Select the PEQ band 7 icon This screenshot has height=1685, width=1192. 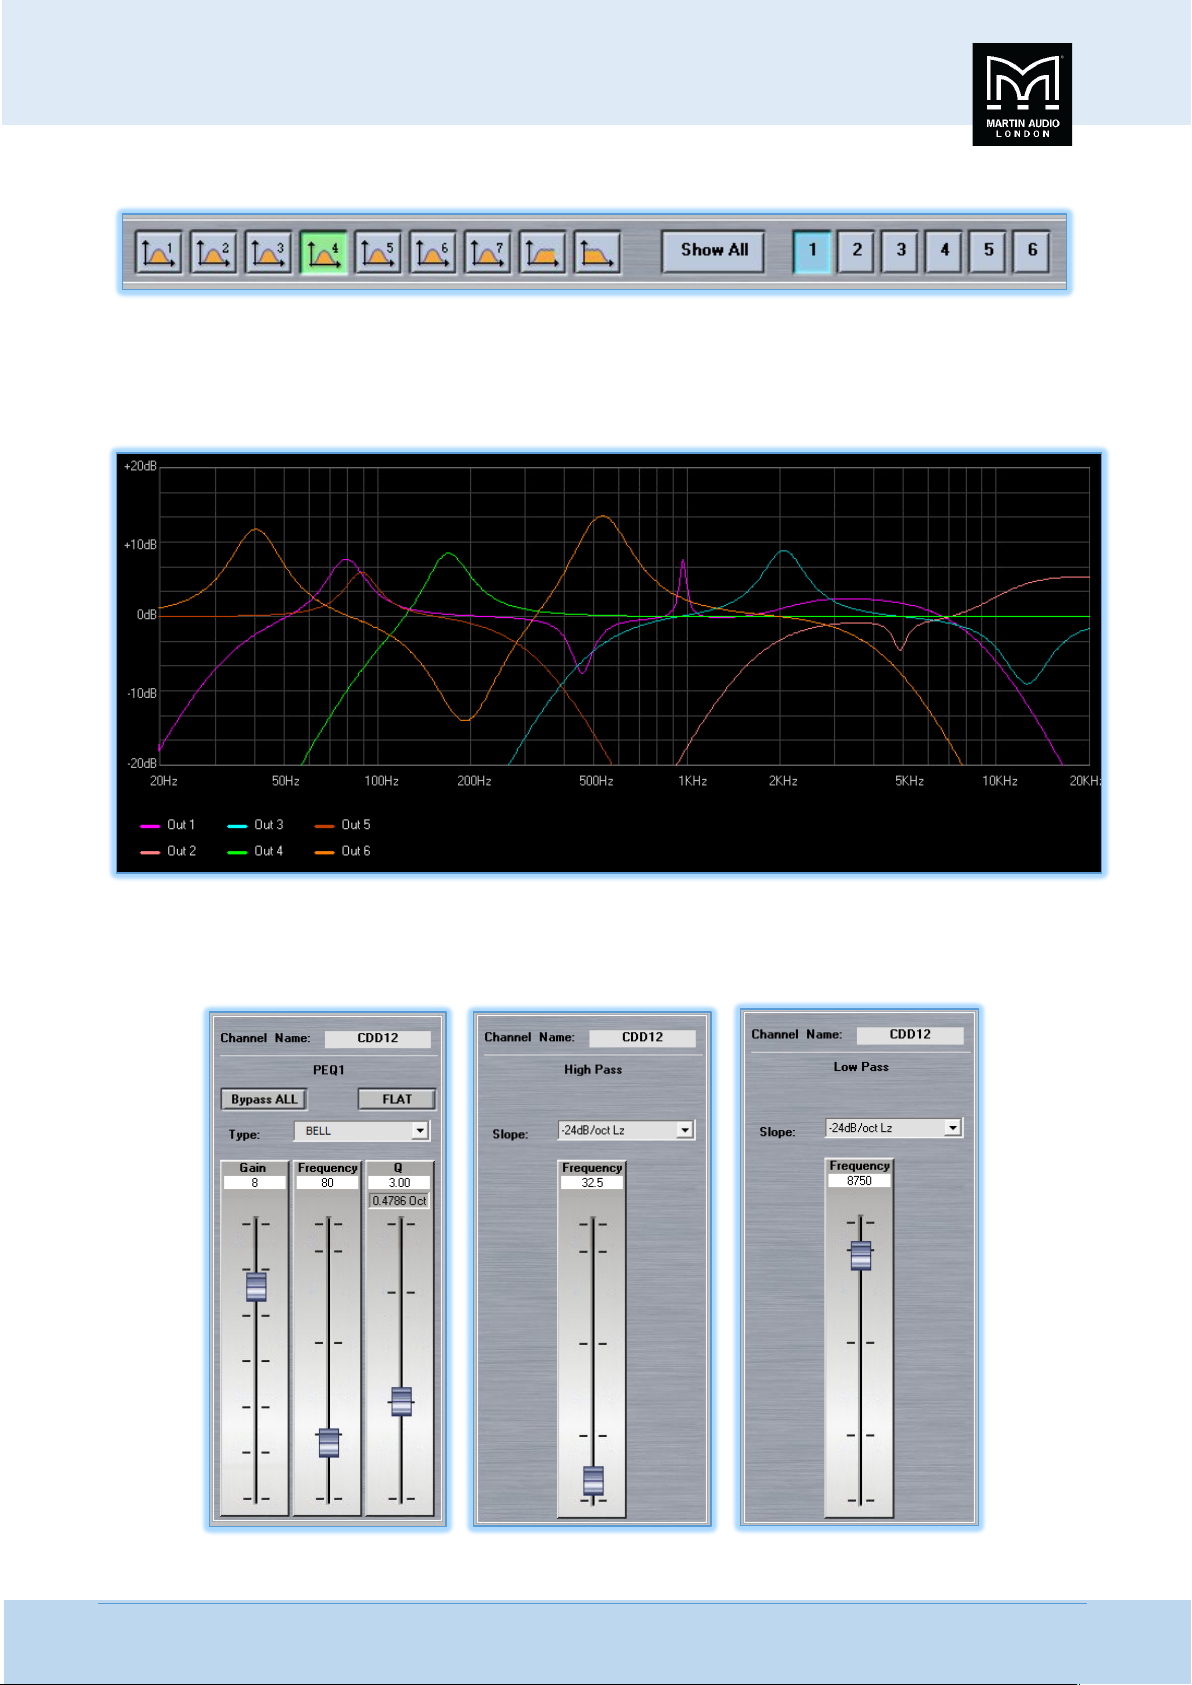(x=488, y=252)
